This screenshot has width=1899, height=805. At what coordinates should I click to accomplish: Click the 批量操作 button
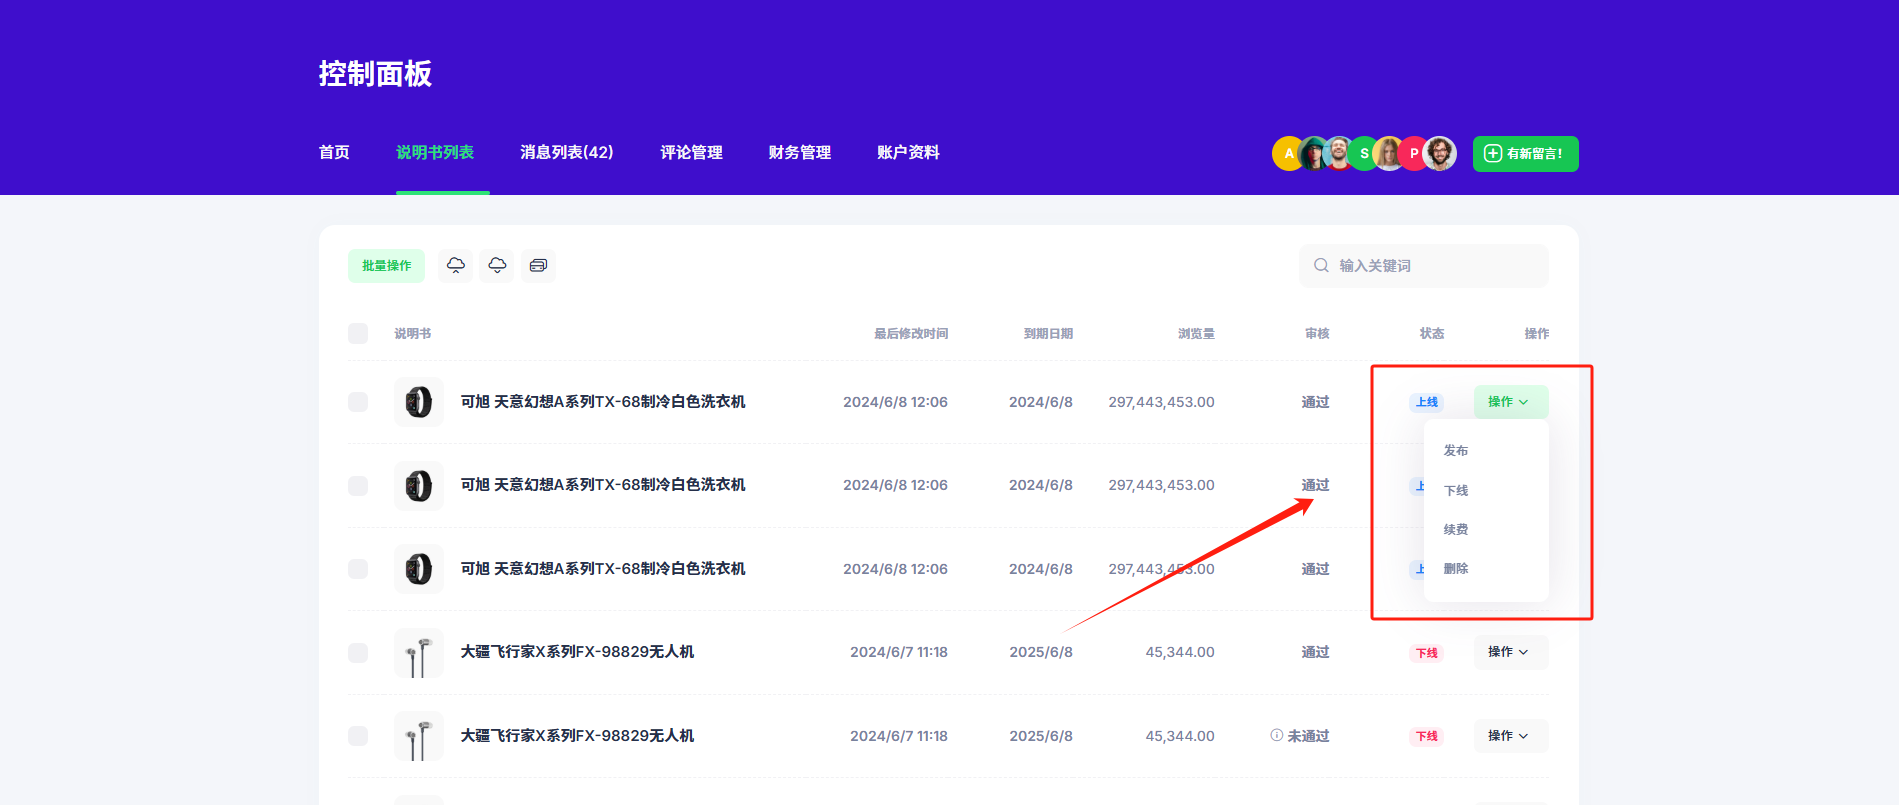point(386,266)
